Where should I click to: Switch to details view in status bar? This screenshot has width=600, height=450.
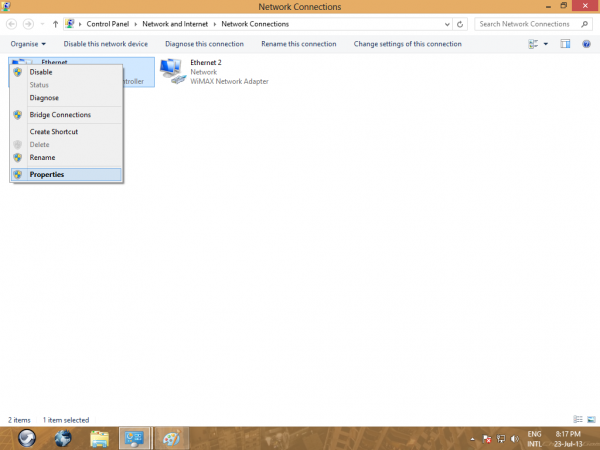(578, 419)
